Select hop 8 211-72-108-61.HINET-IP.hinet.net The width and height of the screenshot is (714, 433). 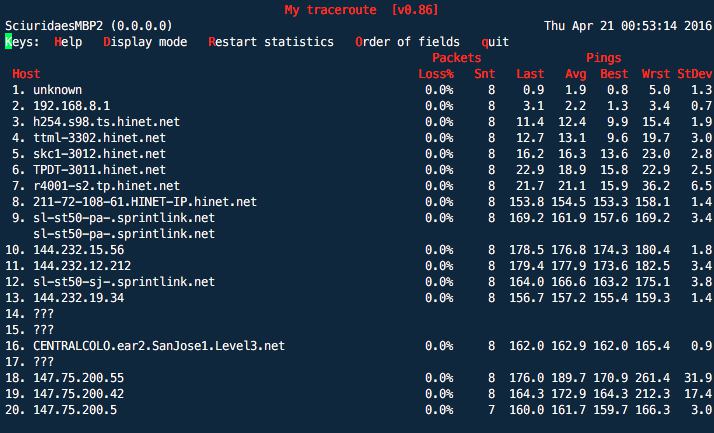[x=145, y=202]
